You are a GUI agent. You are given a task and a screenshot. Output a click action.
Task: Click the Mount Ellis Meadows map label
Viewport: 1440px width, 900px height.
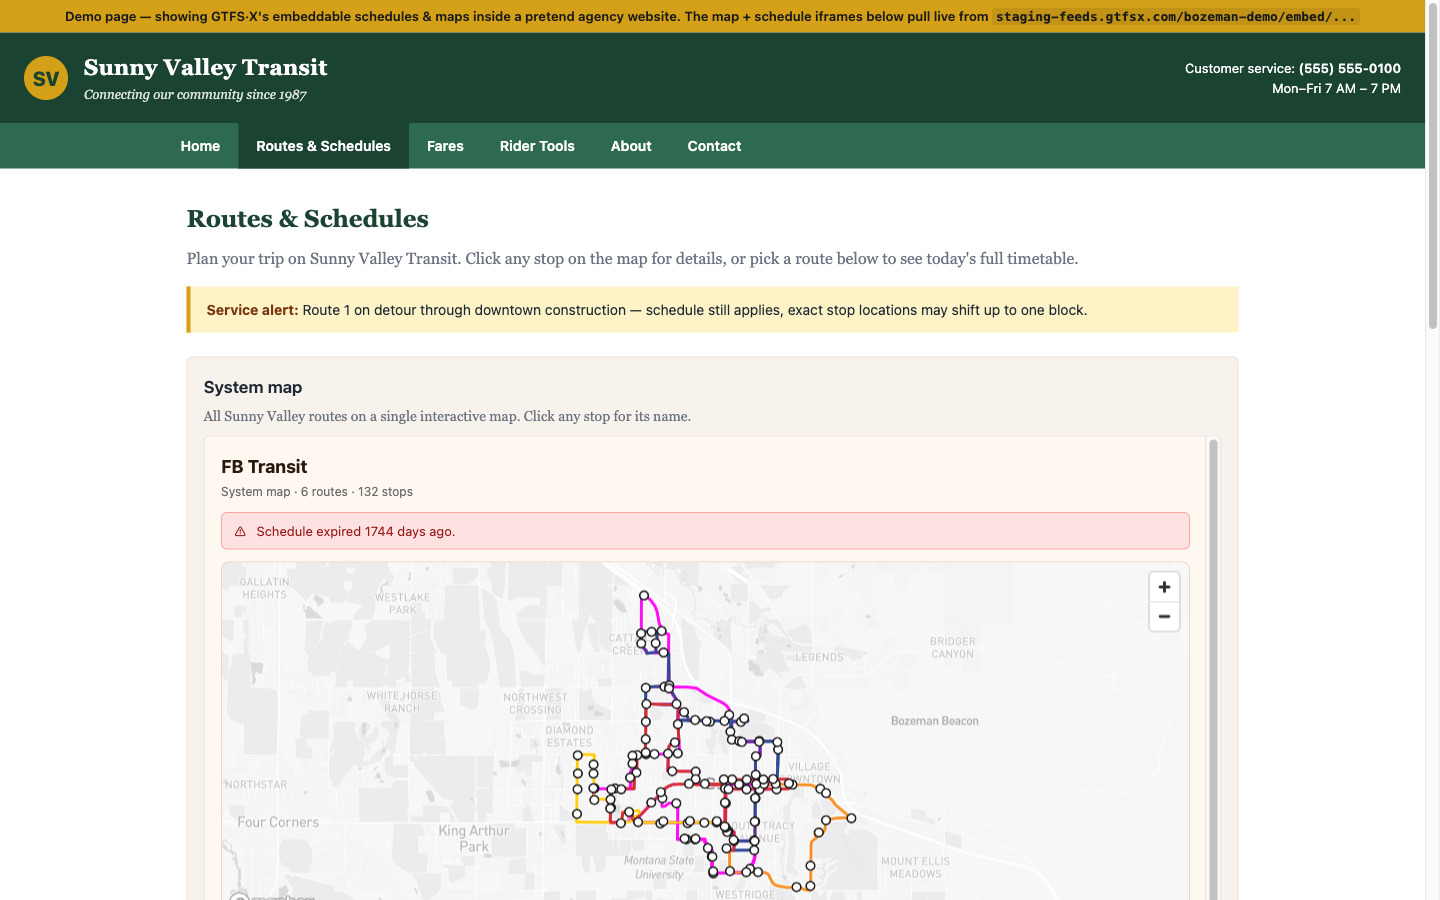[916, 867]
